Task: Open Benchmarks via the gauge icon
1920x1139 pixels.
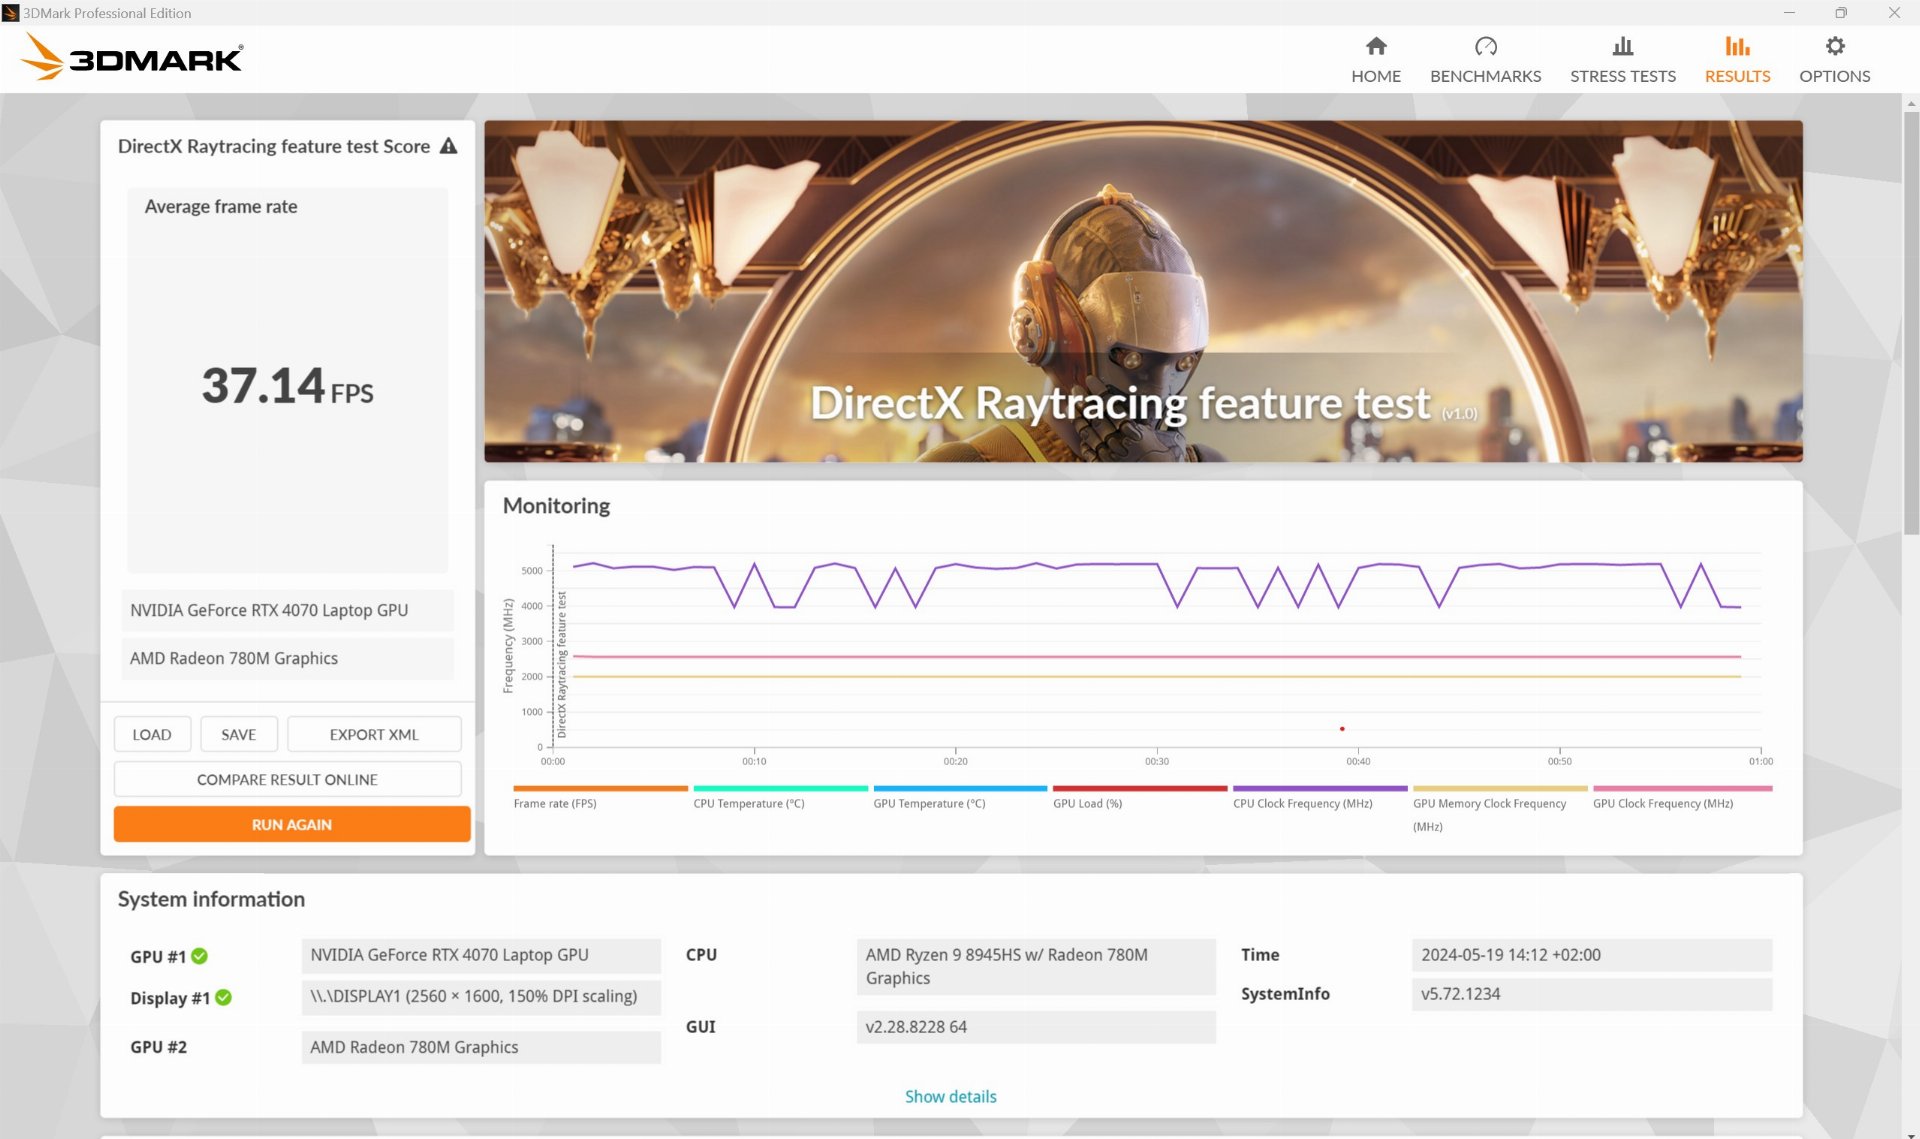Action: pyautogui.click(x=1485, y=46)
